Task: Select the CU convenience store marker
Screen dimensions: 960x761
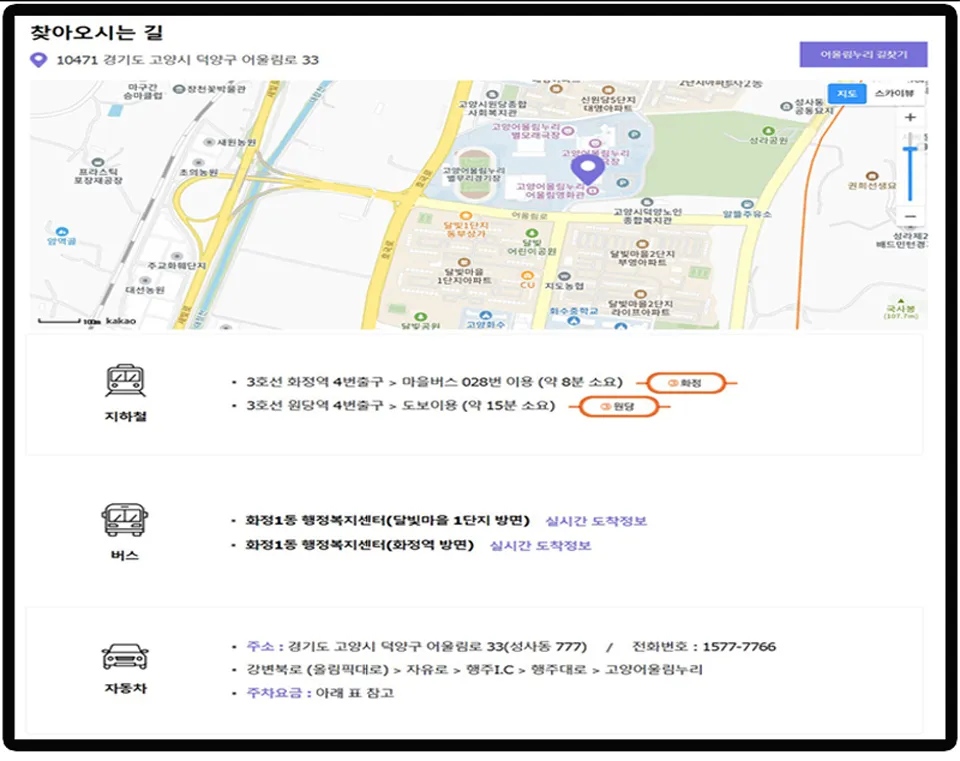Action: point(527,276)
